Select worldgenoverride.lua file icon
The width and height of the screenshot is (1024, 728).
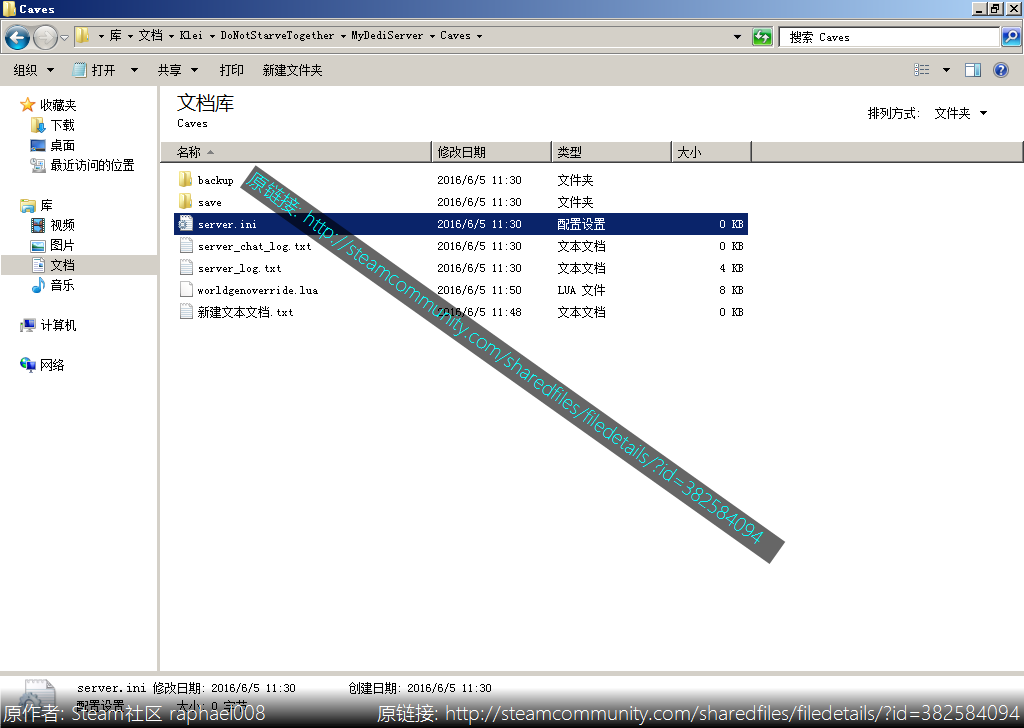tap(186, 289)
